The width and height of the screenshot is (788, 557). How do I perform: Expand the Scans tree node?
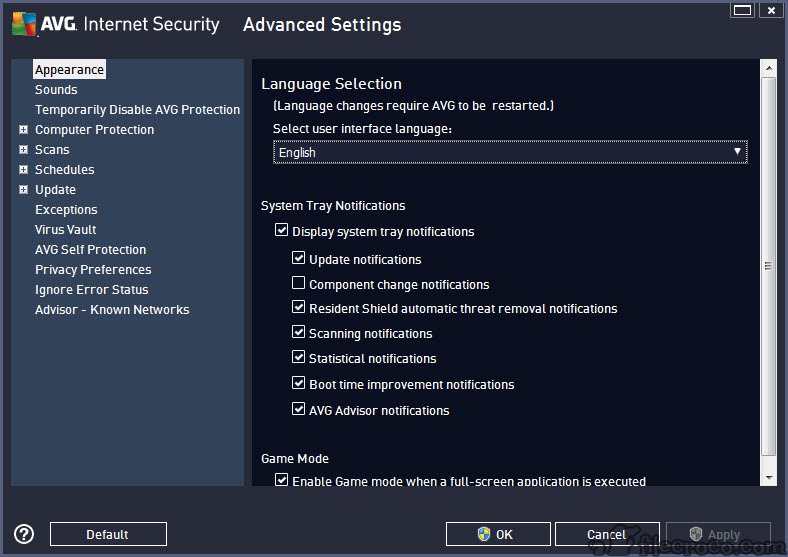click(23, 149)
